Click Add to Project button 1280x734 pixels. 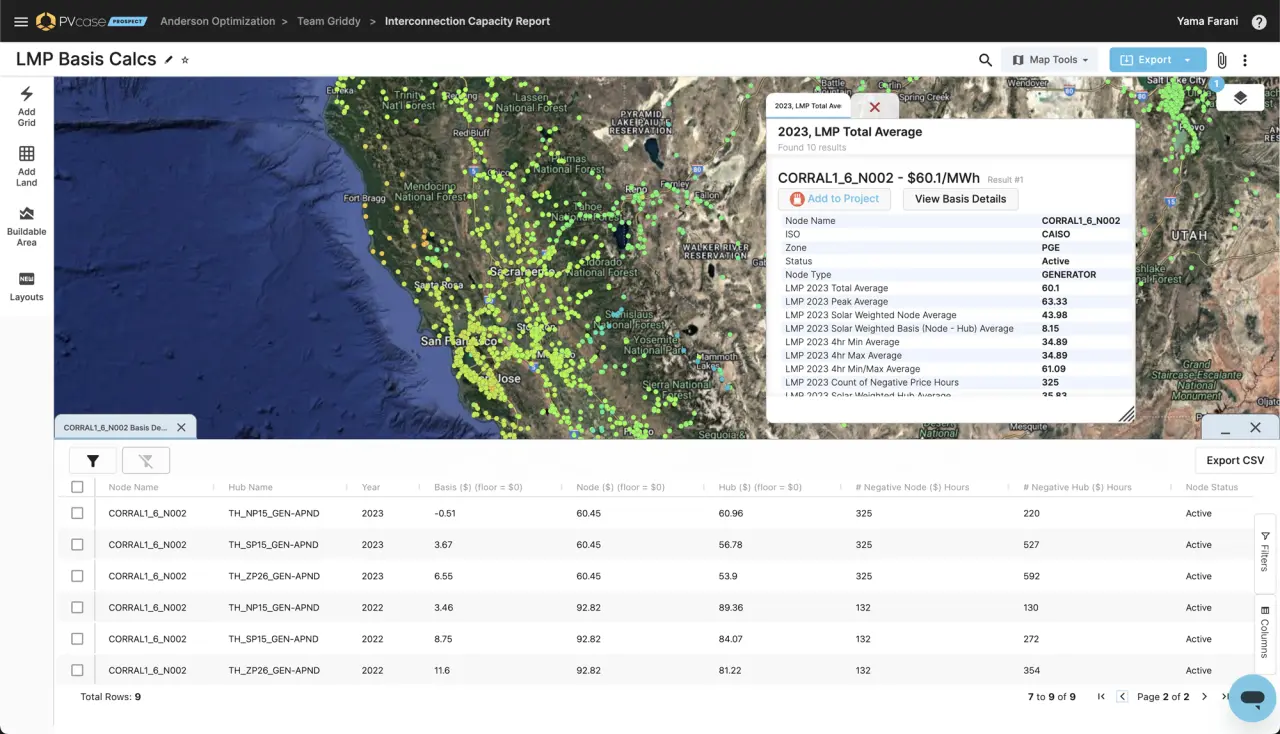point(833,199)
